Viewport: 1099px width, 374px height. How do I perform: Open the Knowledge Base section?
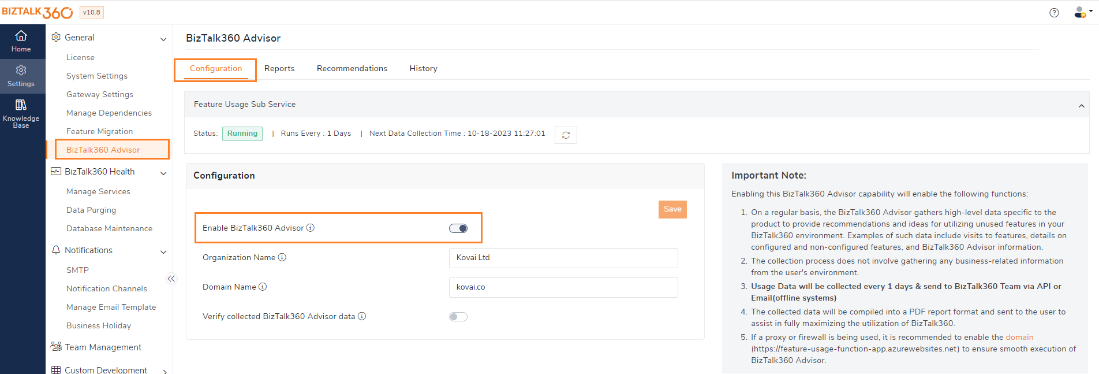[x=21, y=114]
